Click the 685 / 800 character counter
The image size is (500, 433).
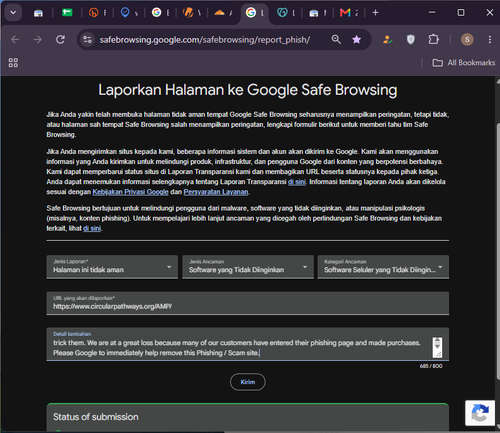[x=431, y=366]
